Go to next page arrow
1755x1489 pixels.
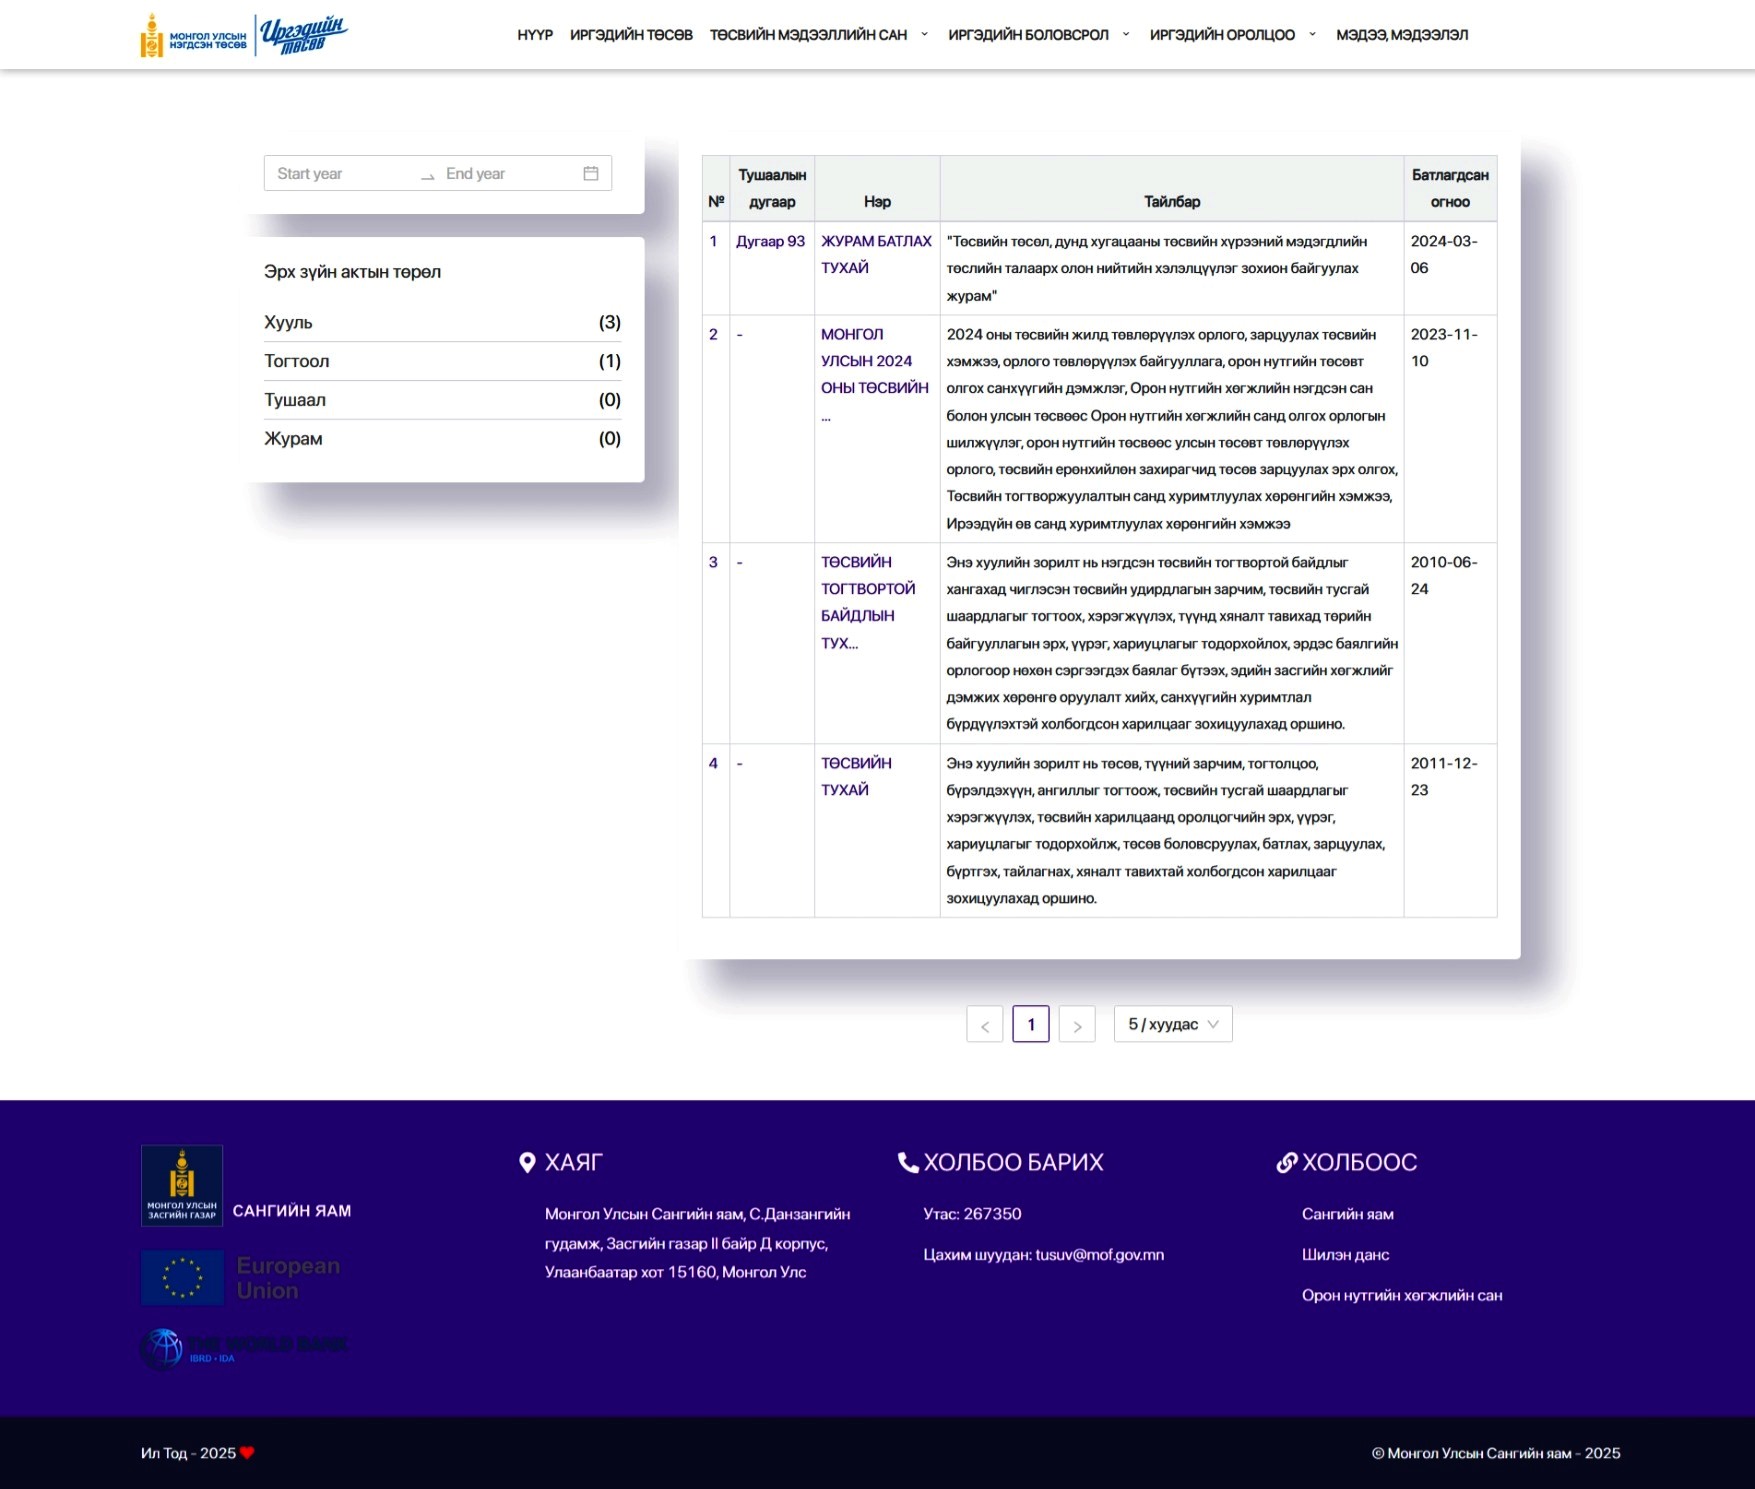[x=1077, y=1025]
